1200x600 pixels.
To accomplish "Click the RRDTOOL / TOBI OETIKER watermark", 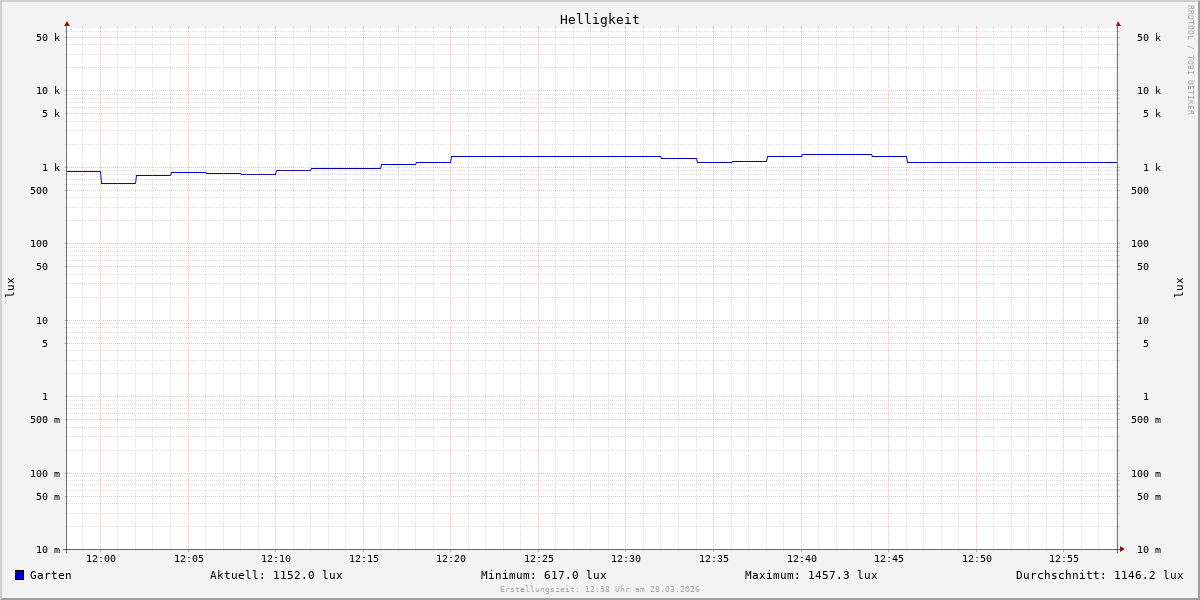I will [x=1190, y=60].
